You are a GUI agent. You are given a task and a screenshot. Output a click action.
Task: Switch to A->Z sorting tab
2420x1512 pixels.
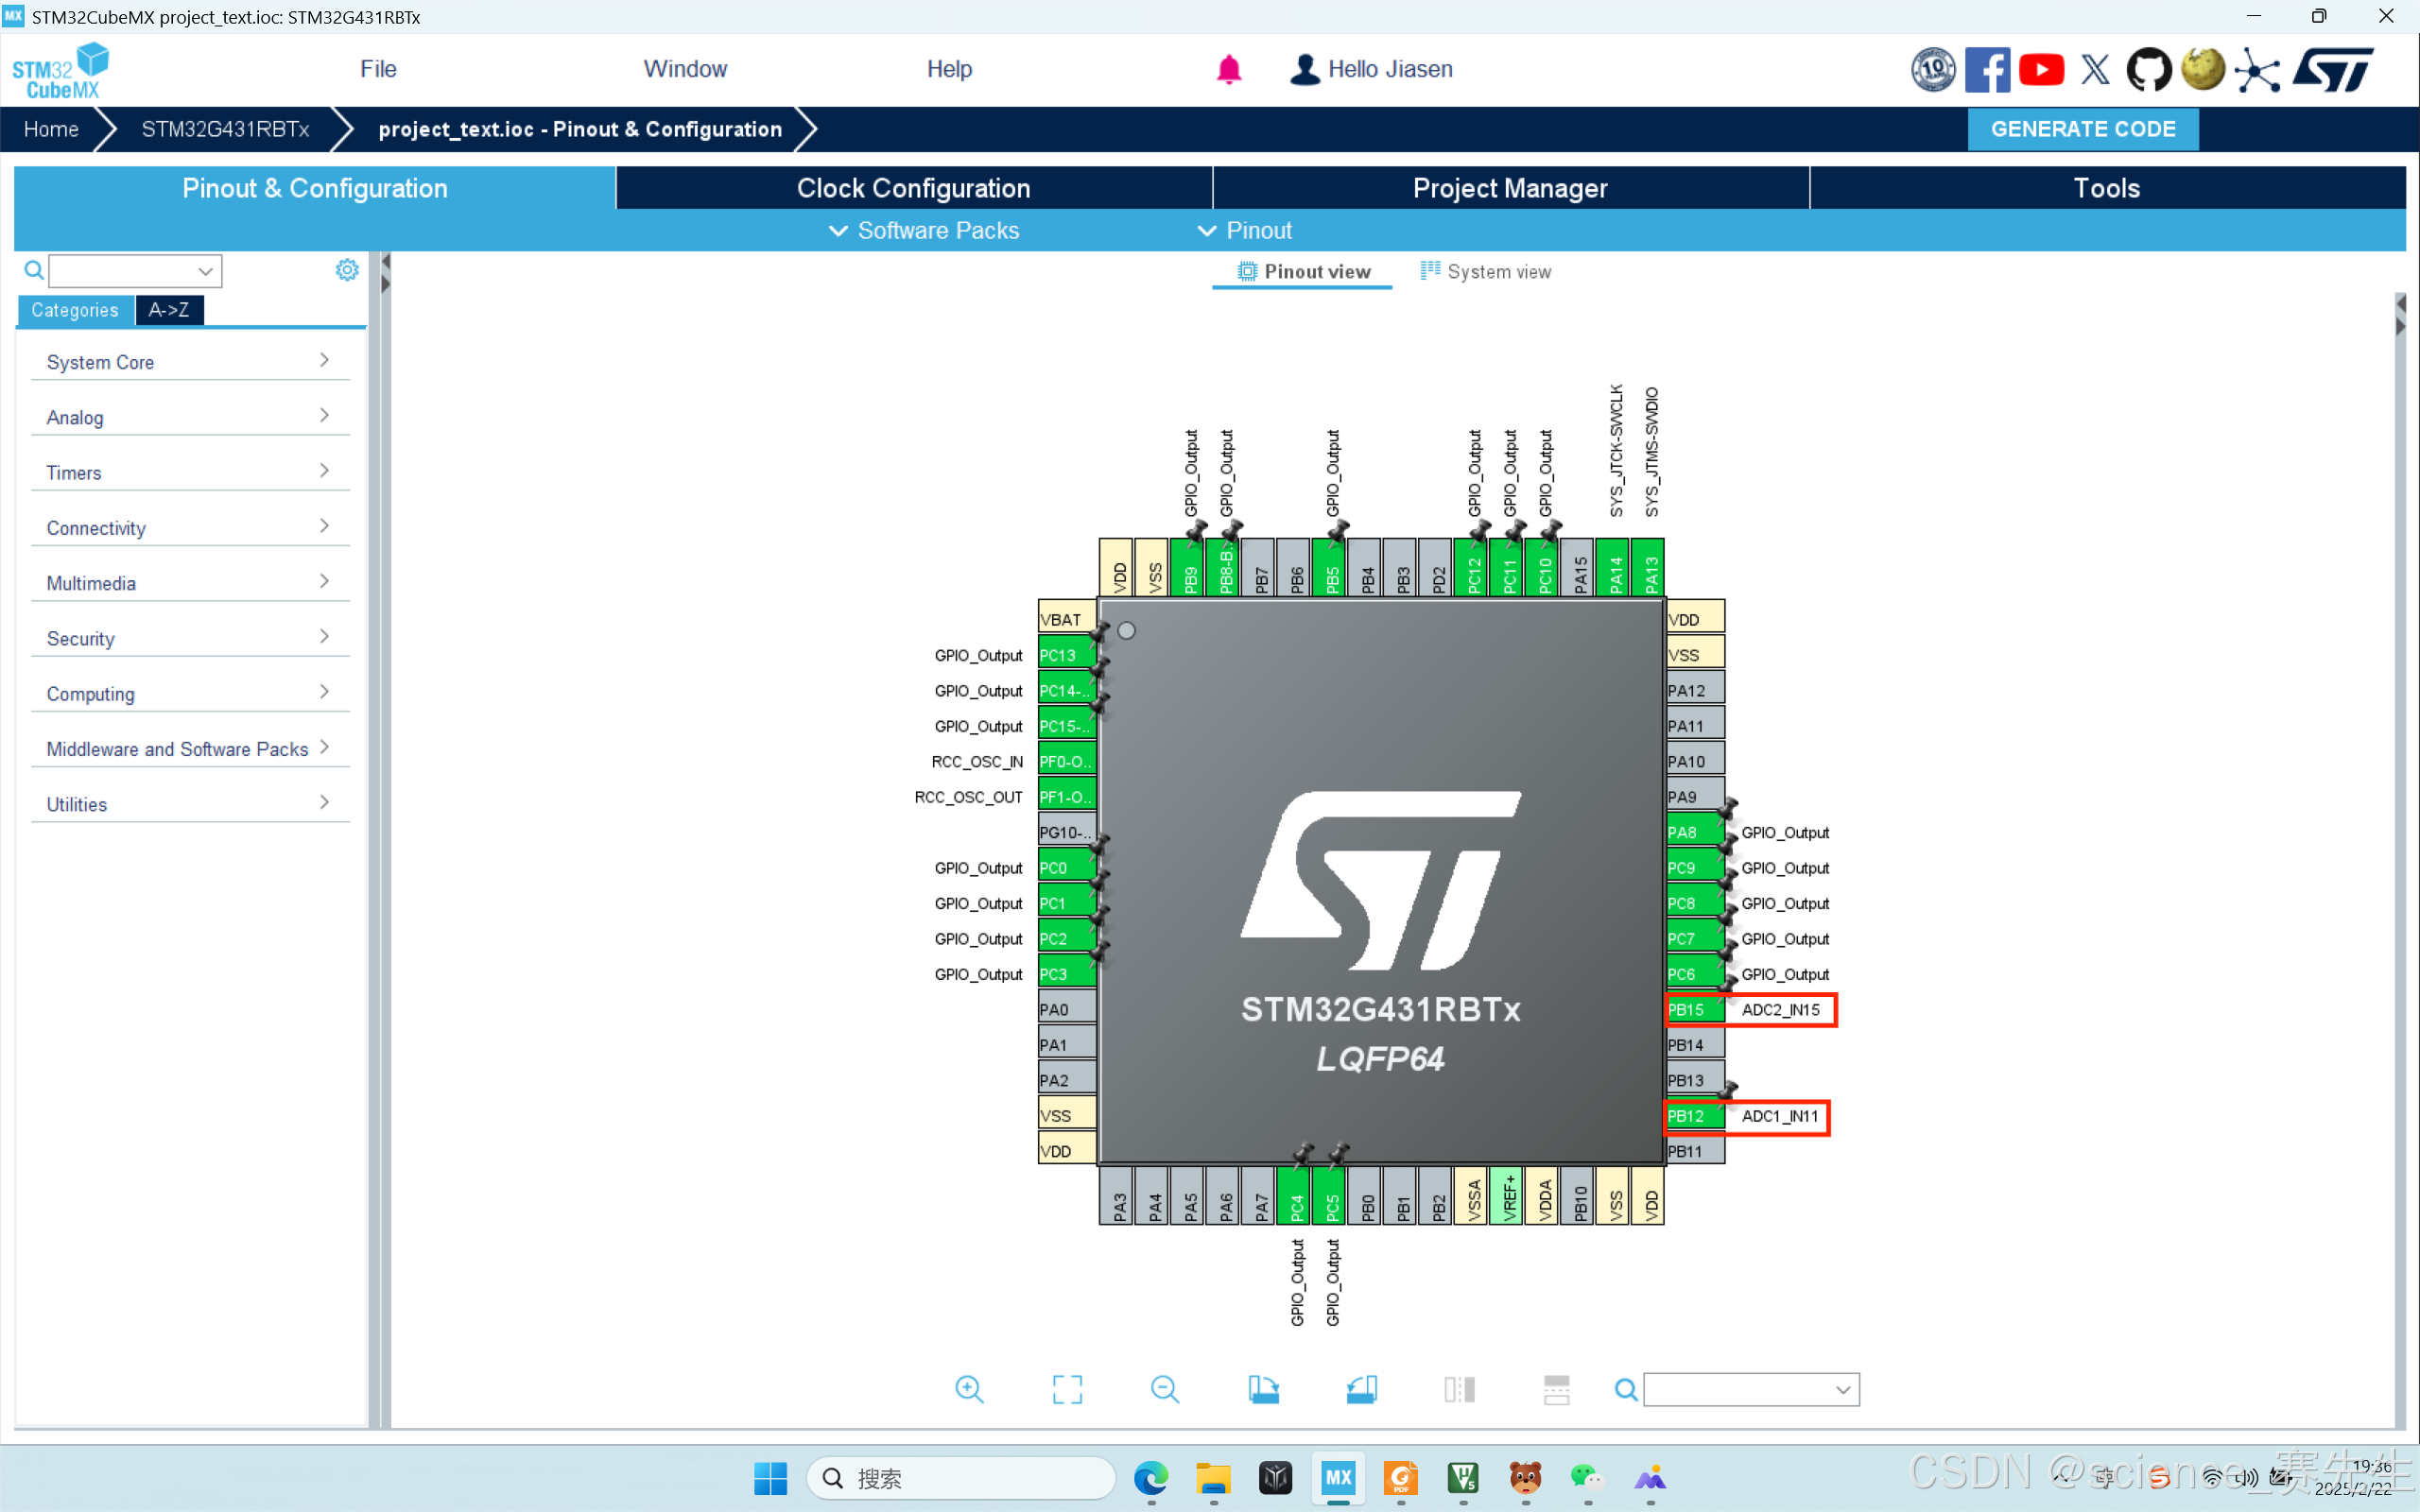(x=169, y=310)
